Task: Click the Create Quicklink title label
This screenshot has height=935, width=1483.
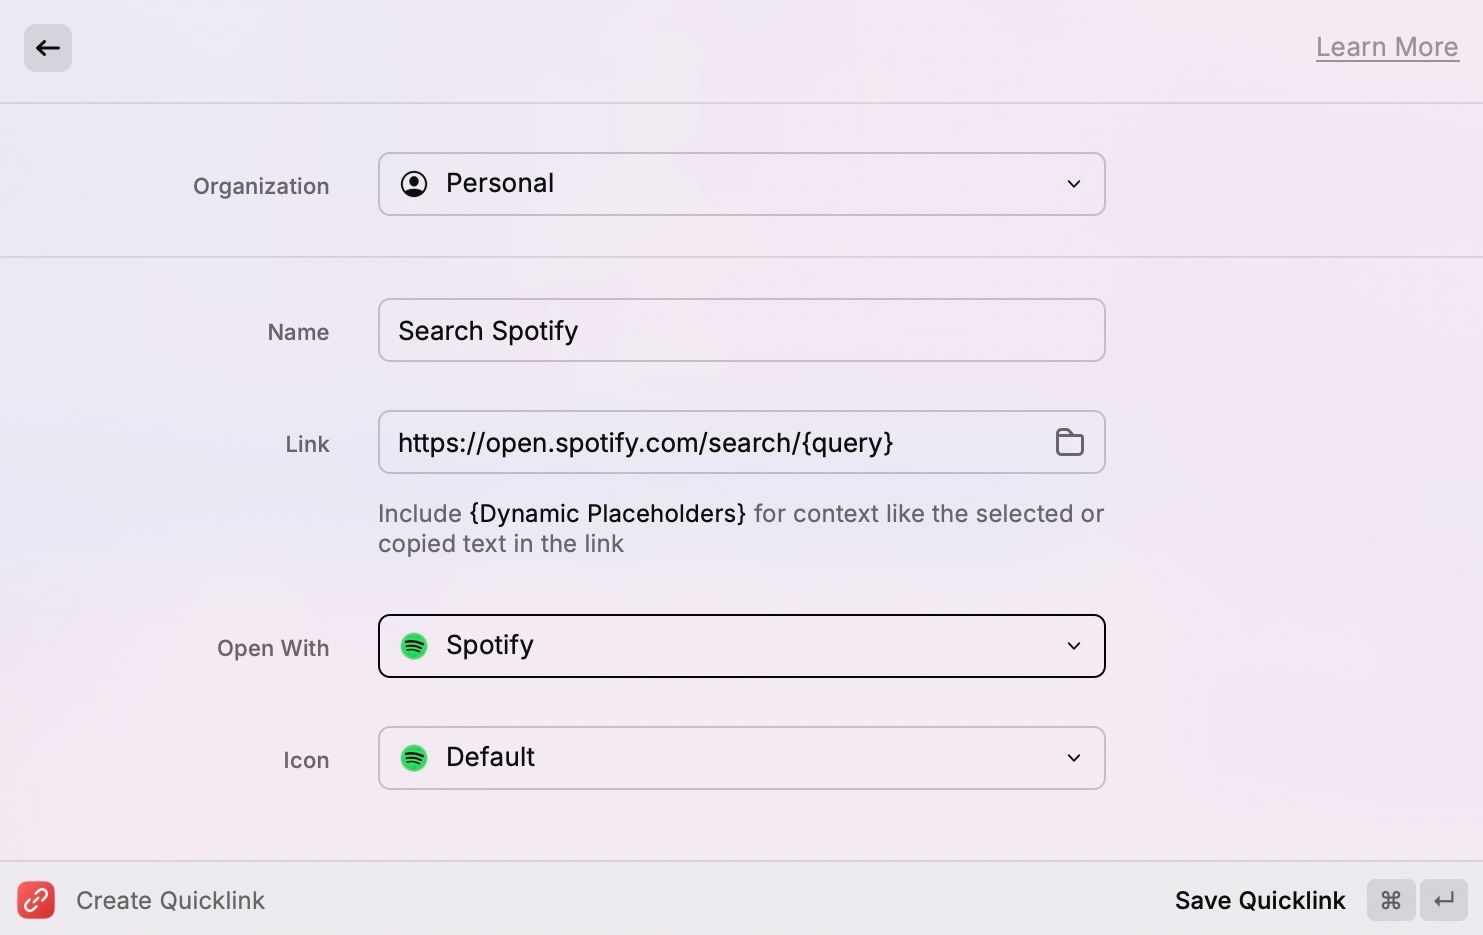Action: (170, 901)
